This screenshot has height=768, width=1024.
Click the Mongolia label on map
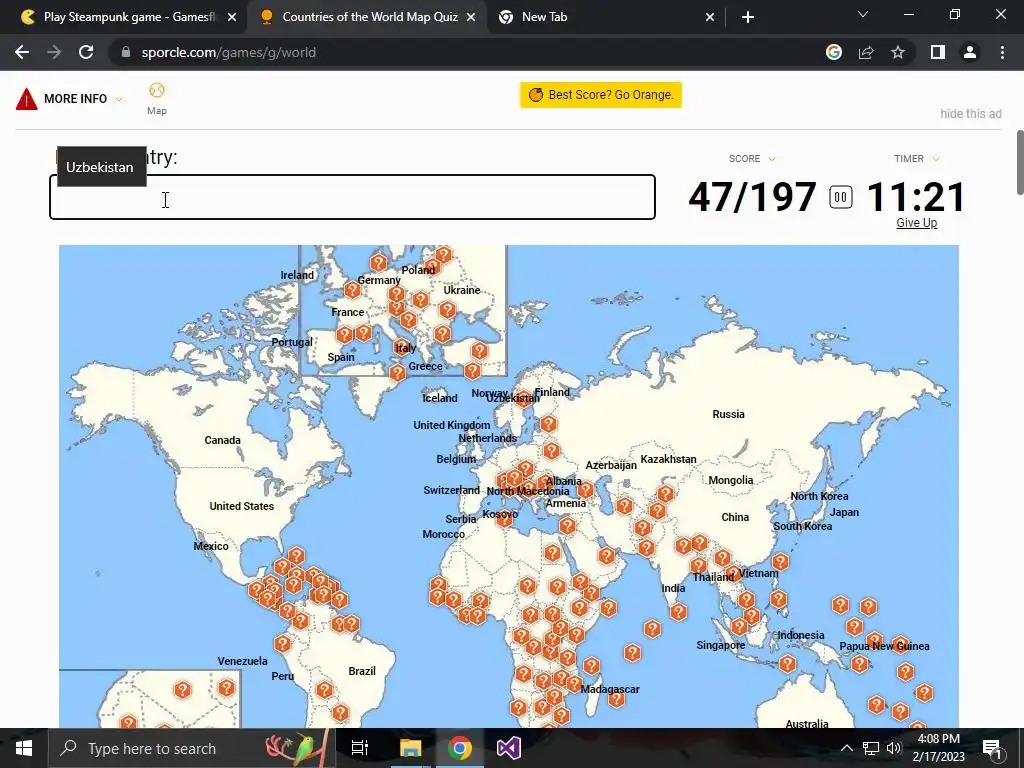[x=731, y=480]
